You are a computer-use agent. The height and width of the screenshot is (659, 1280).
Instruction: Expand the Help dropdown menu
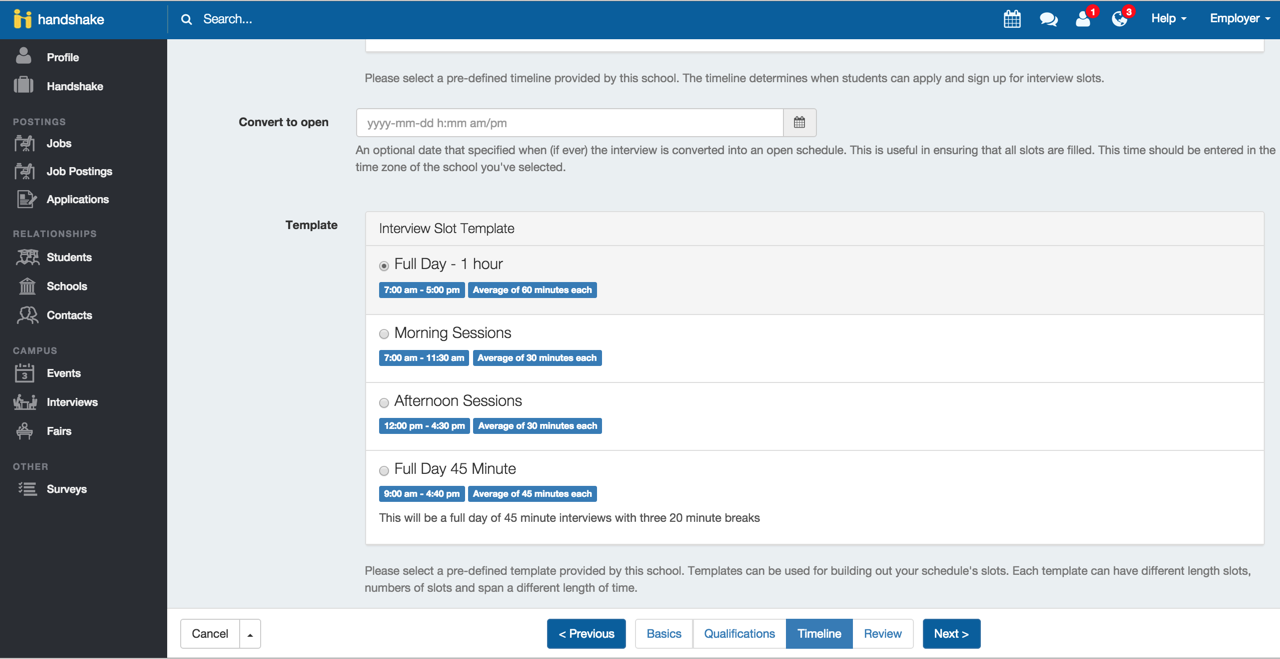1168,19
